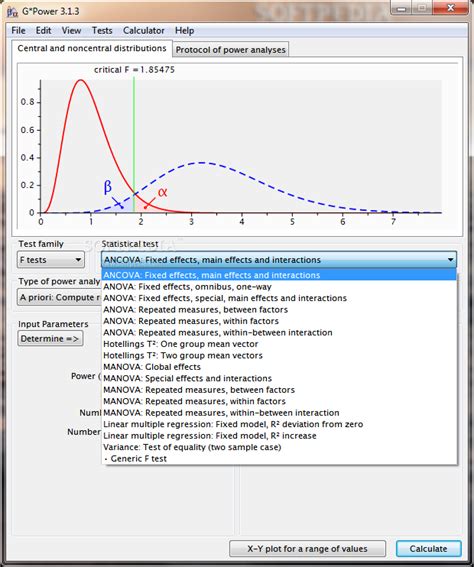Select MANOVA: Repeated measures, within factors
The width and height of the screenshot is (474, 567).
tap(279, 401)
